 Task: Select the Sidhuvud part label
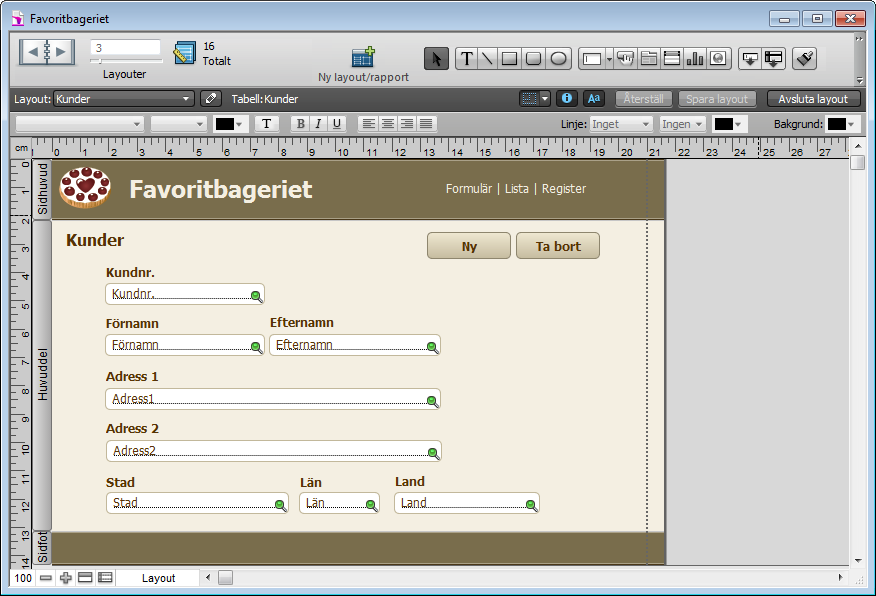coord(42,189)
